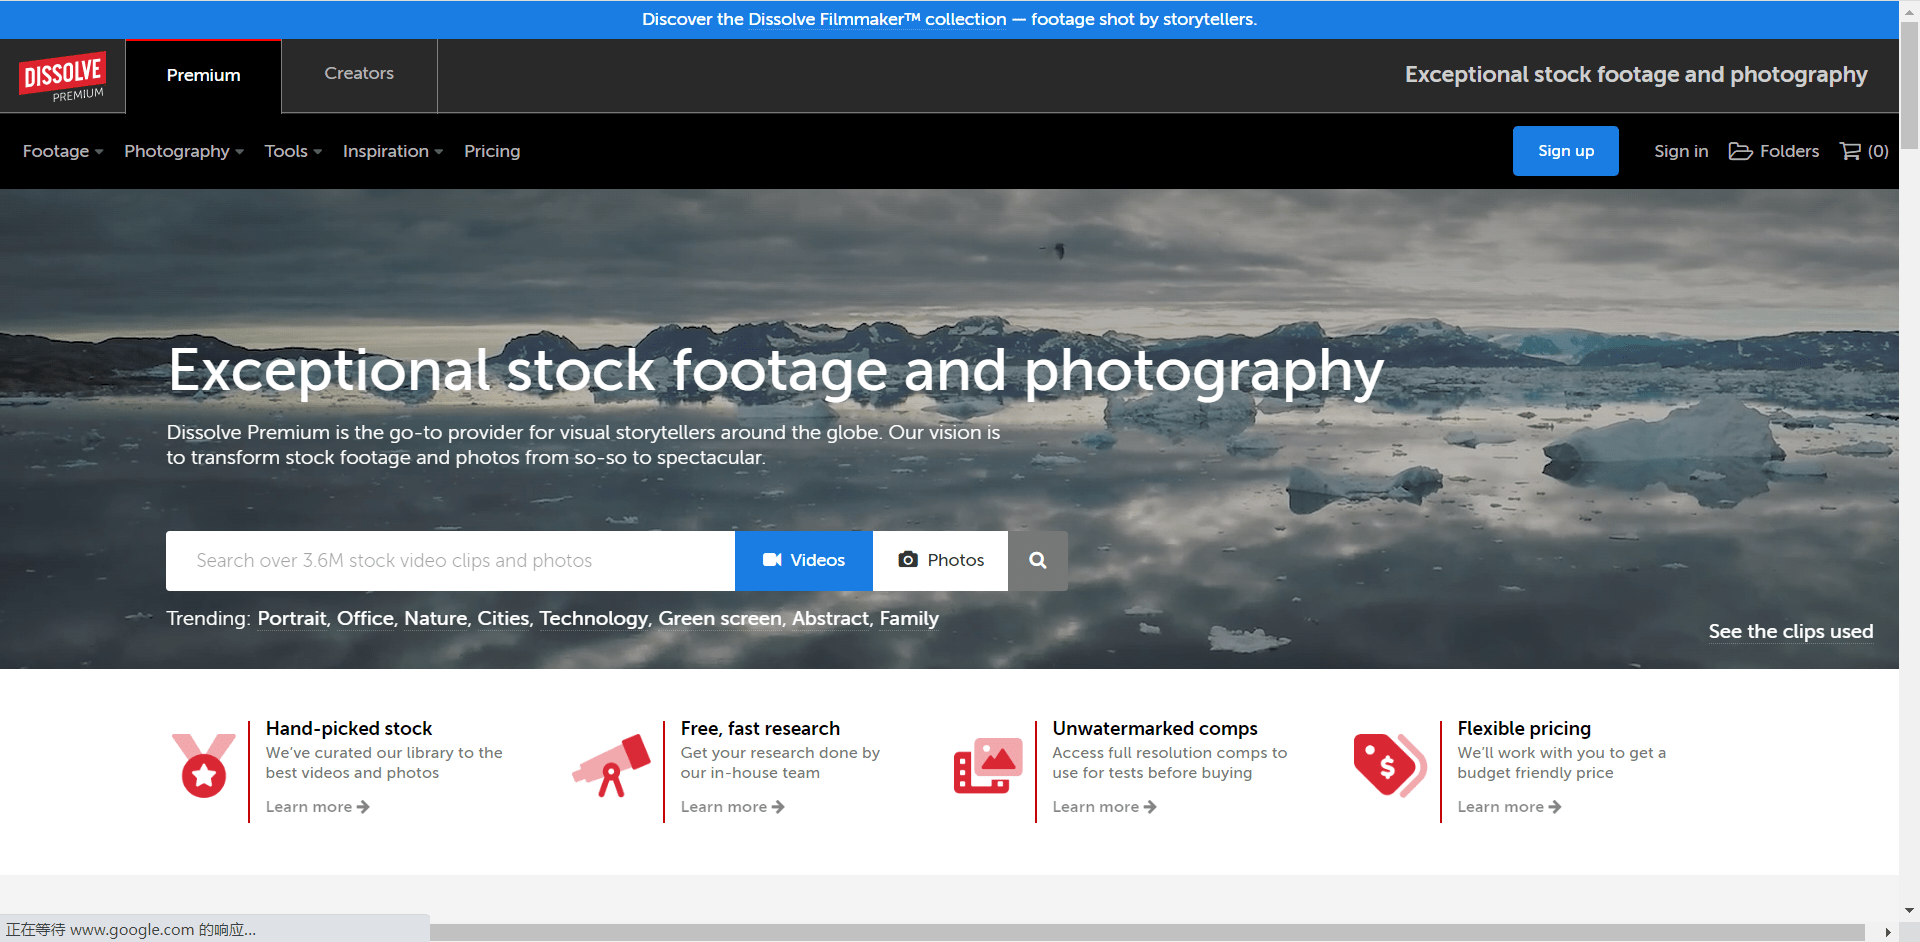1920x942 pixels.
Task: Click See the clips used link
Action: [1790, 631]
